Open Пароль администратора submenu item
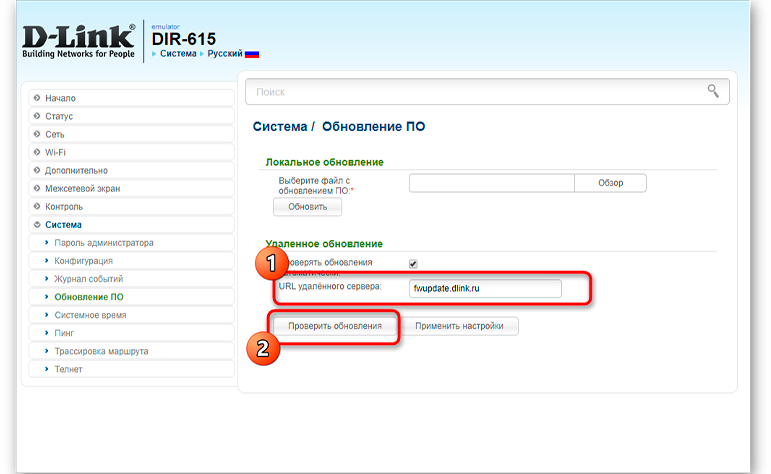The image size is (771, 474). [131, 243]
